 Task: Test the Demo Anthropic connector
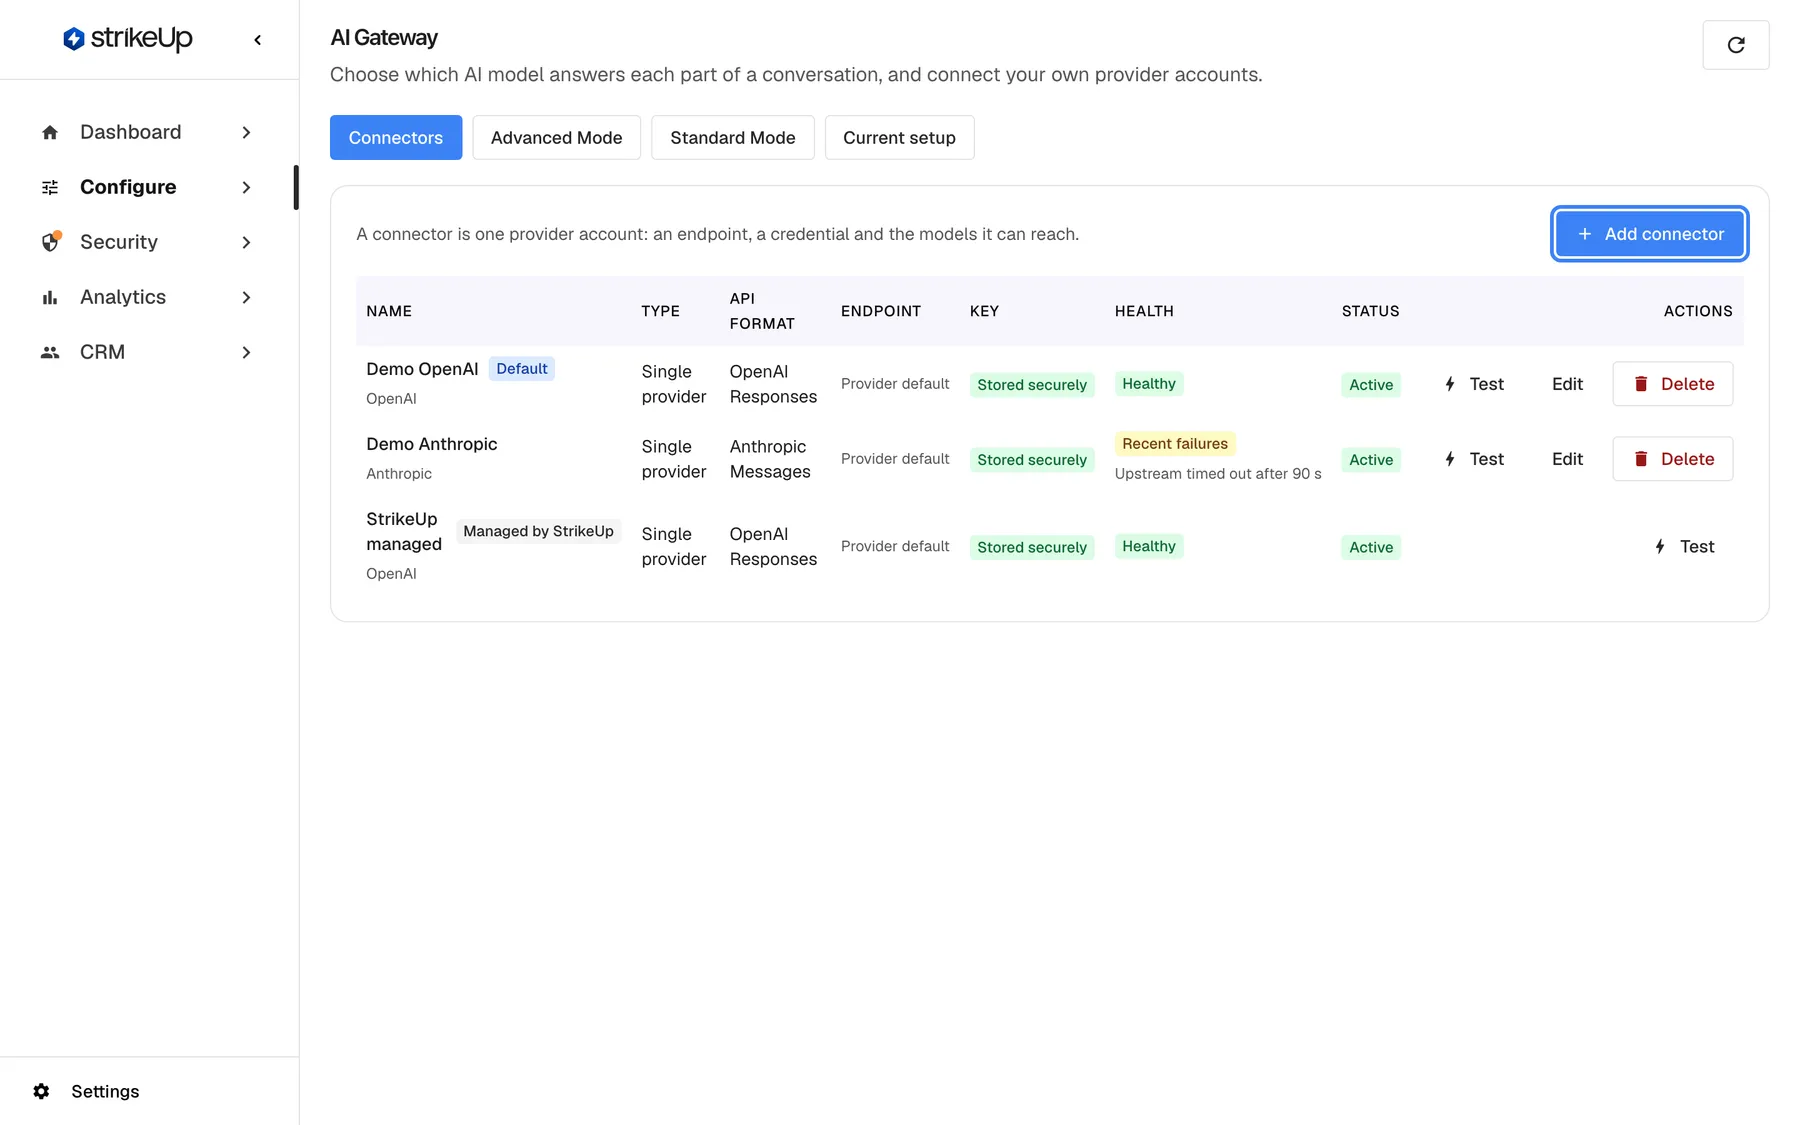pos(1475,459)
